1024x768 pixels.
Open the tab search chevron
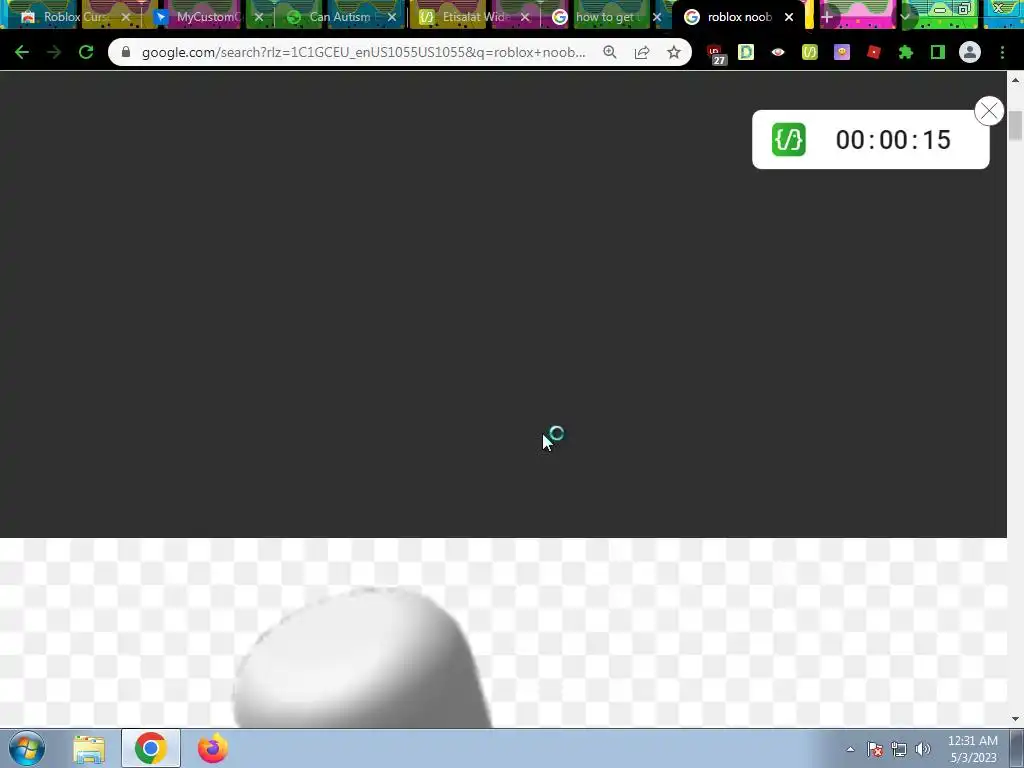pyautogui.click(x=905, y=17)
